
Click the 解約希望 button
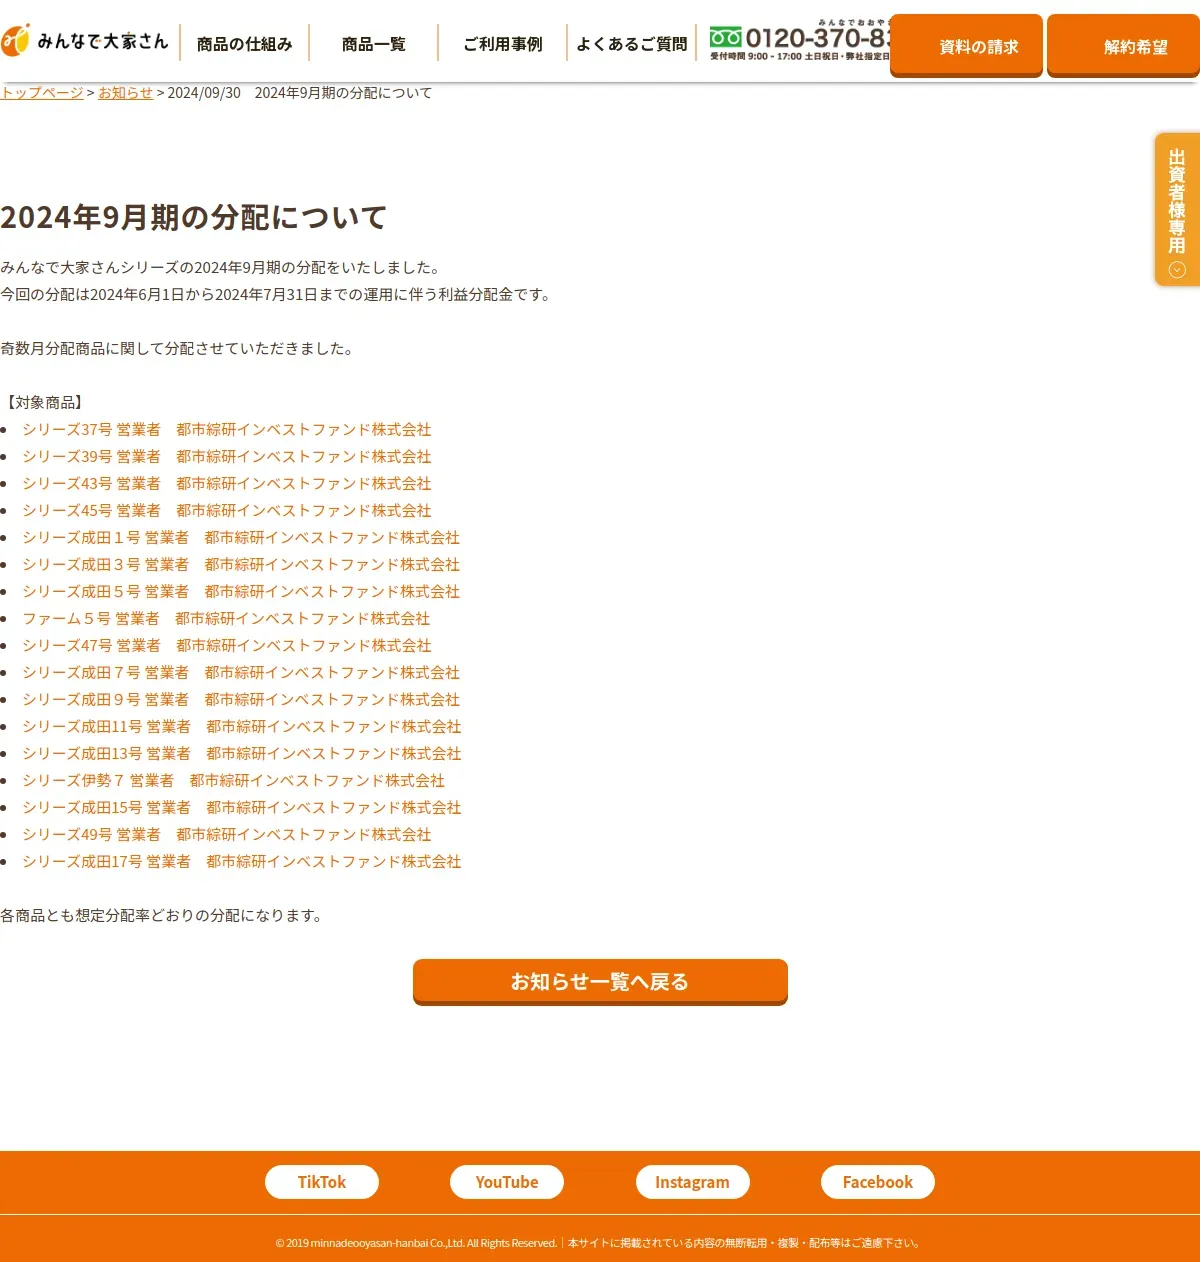(1123, 46)
